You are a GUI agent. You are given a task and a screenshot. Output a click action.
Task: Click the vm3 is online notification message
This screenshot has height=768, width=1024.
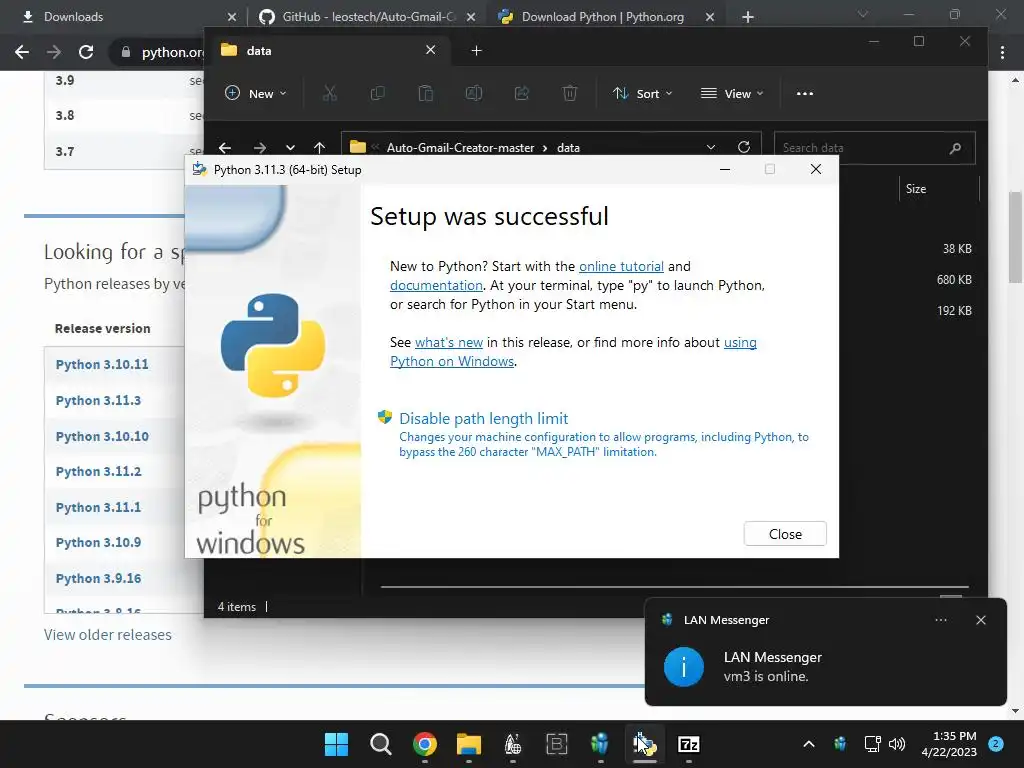pos(765,677)
